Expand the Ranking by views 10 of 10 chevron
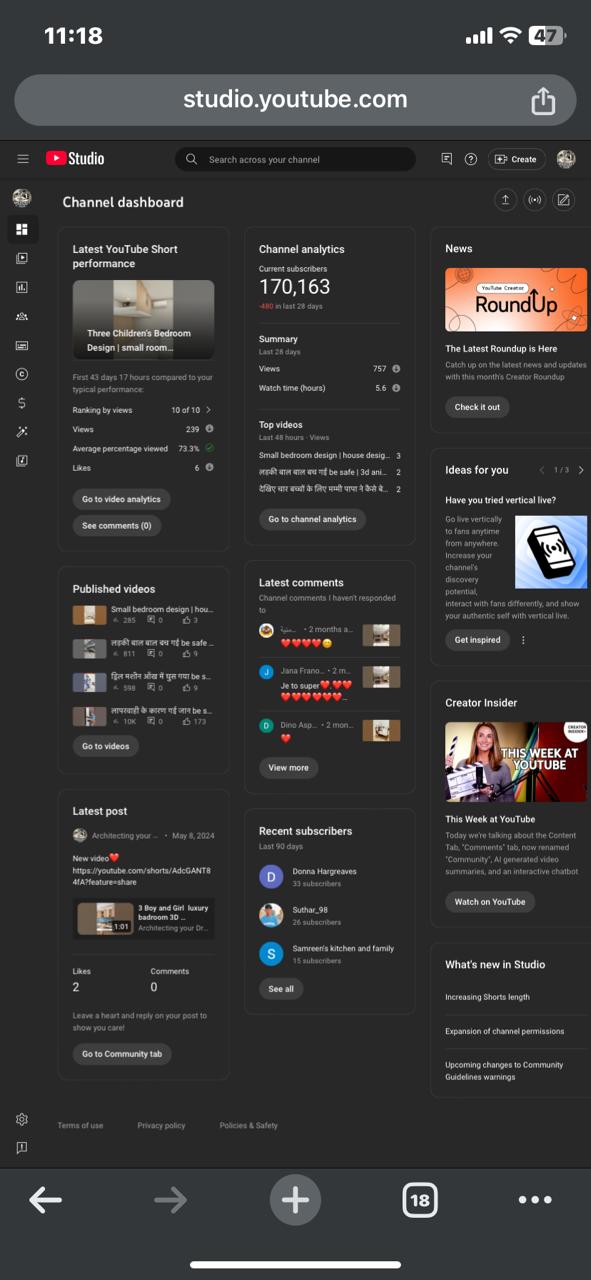Image resolution: width=591 pixels, height=1280 pixels. [x=209, y=410]
